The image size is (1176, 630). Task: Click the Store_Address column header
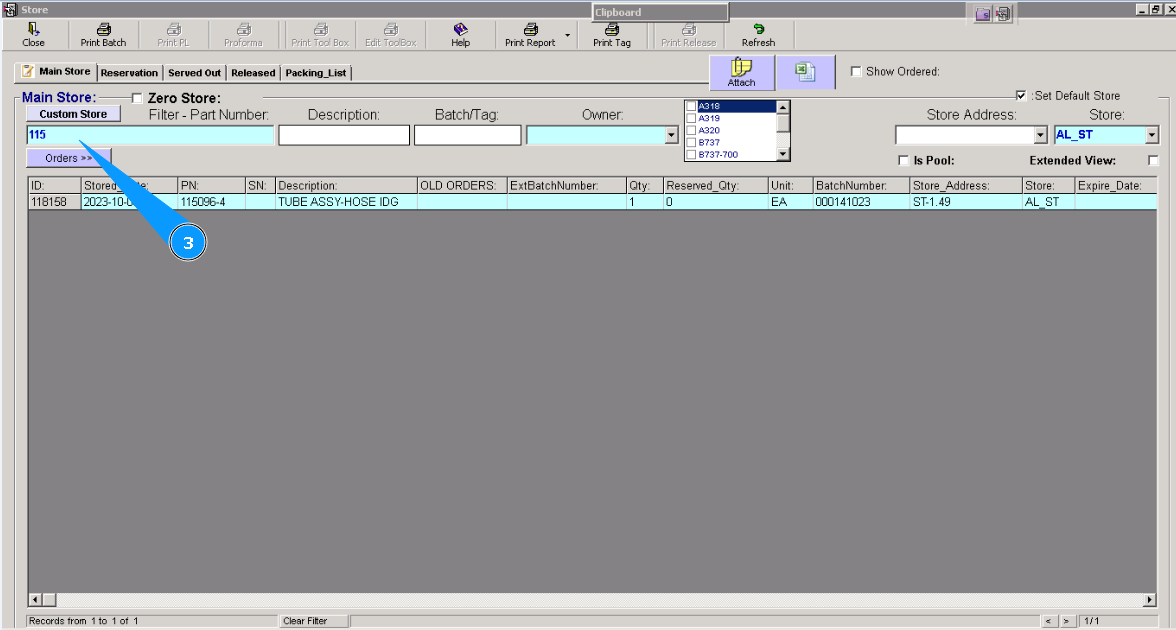pos(966,185)
